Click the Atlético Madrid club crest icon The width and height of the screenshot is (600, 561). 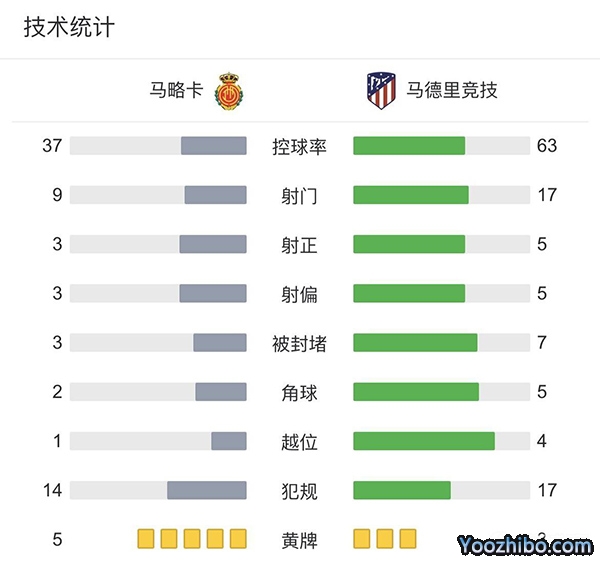381,90
